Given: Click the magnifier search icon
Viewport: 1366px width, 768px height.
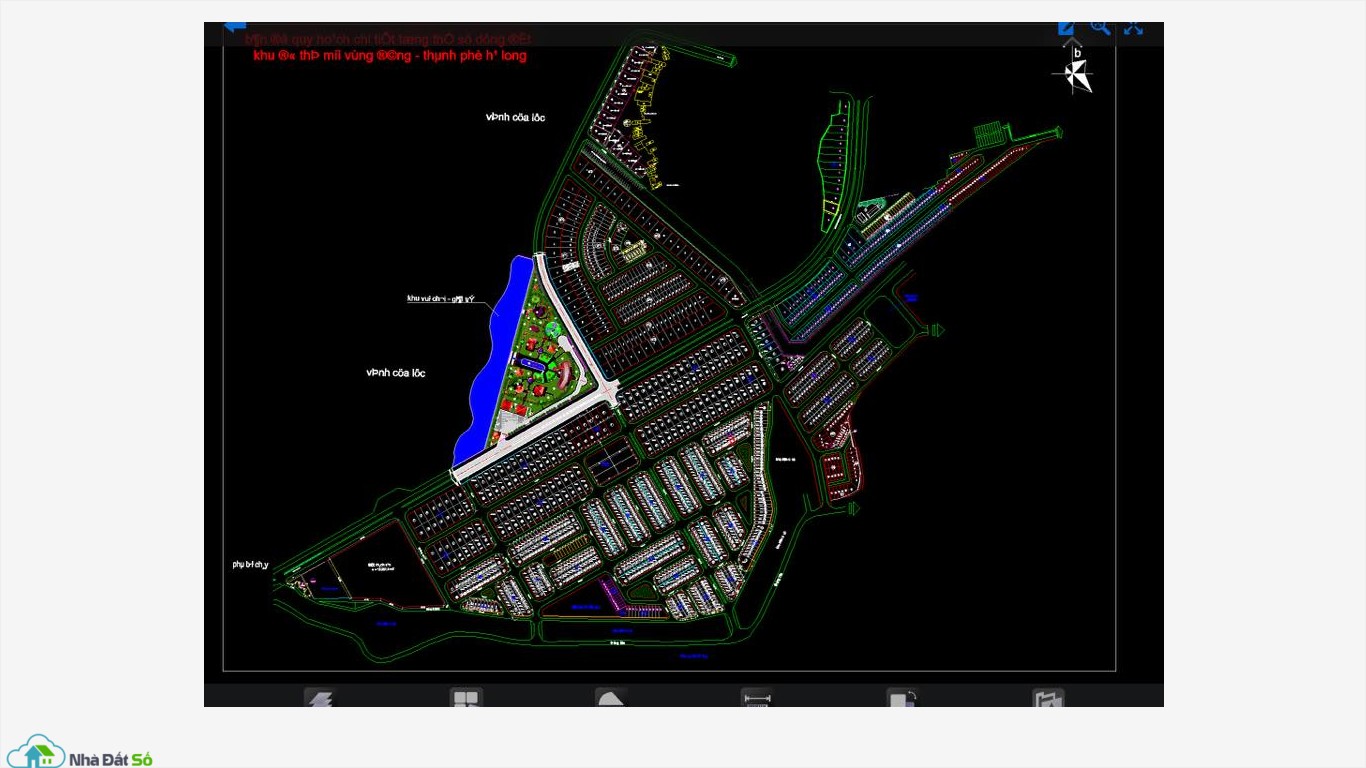Looking at the screenshot, I should (x=1100, y=28).
